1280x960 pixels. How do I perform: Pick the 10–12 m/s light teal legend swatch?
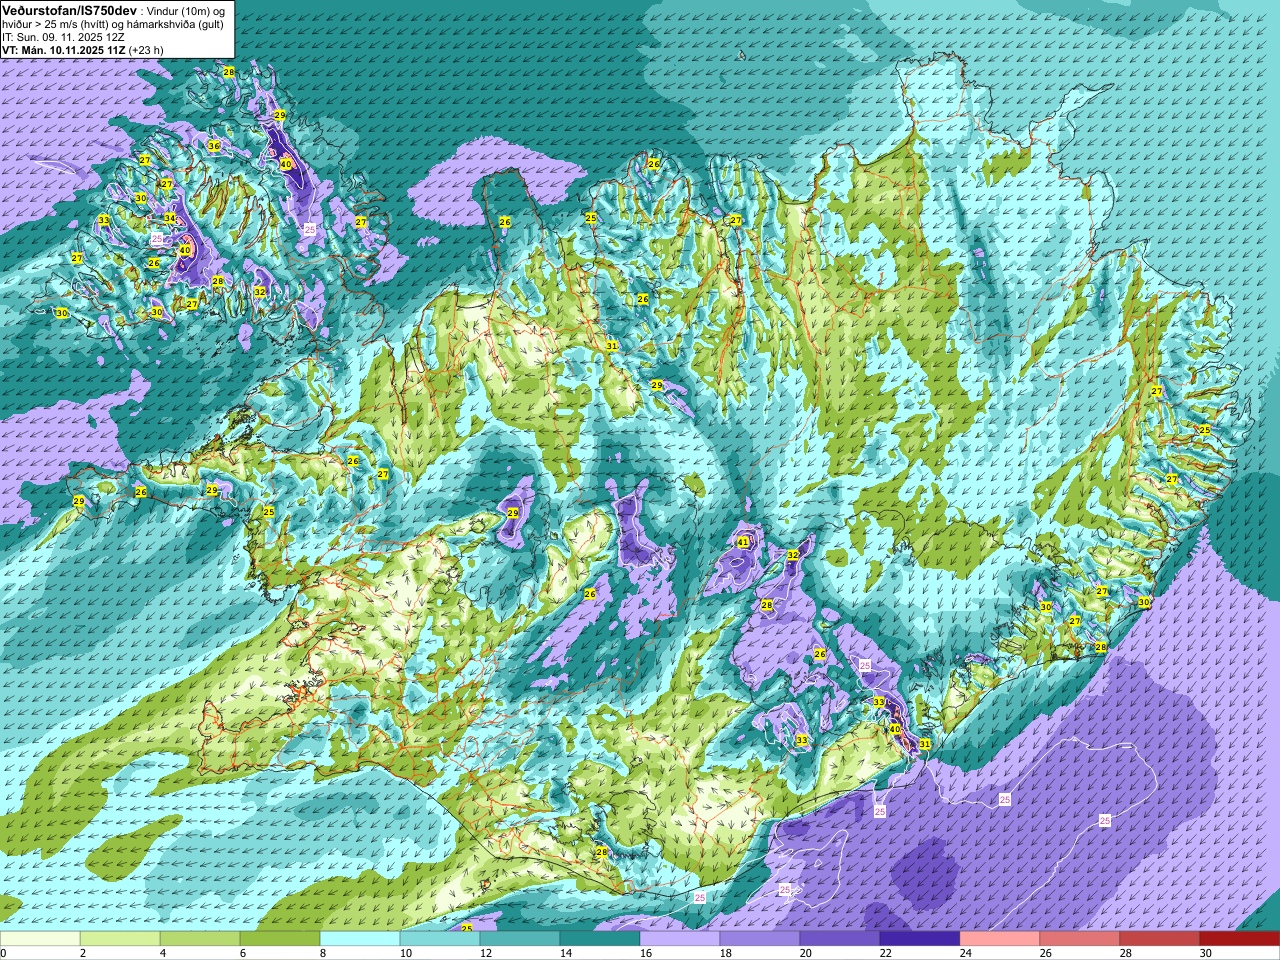click(440, 939)
